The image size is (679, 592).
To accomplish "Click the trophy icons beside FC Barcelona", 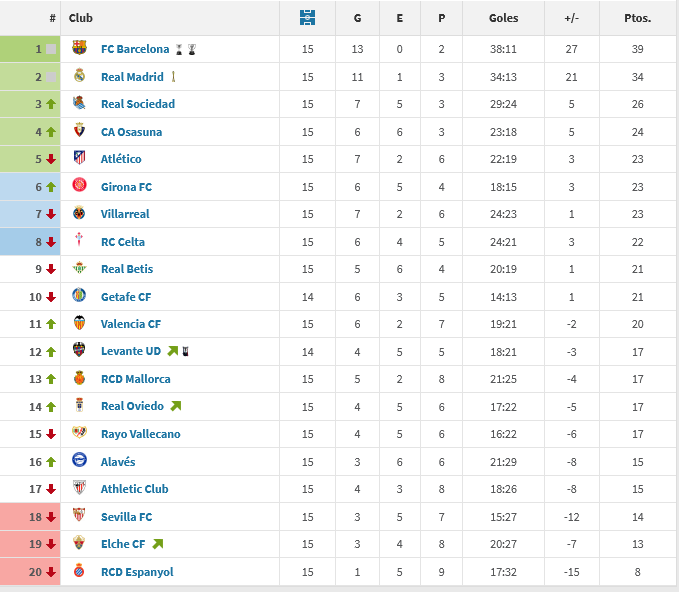I will coord(186,49).
